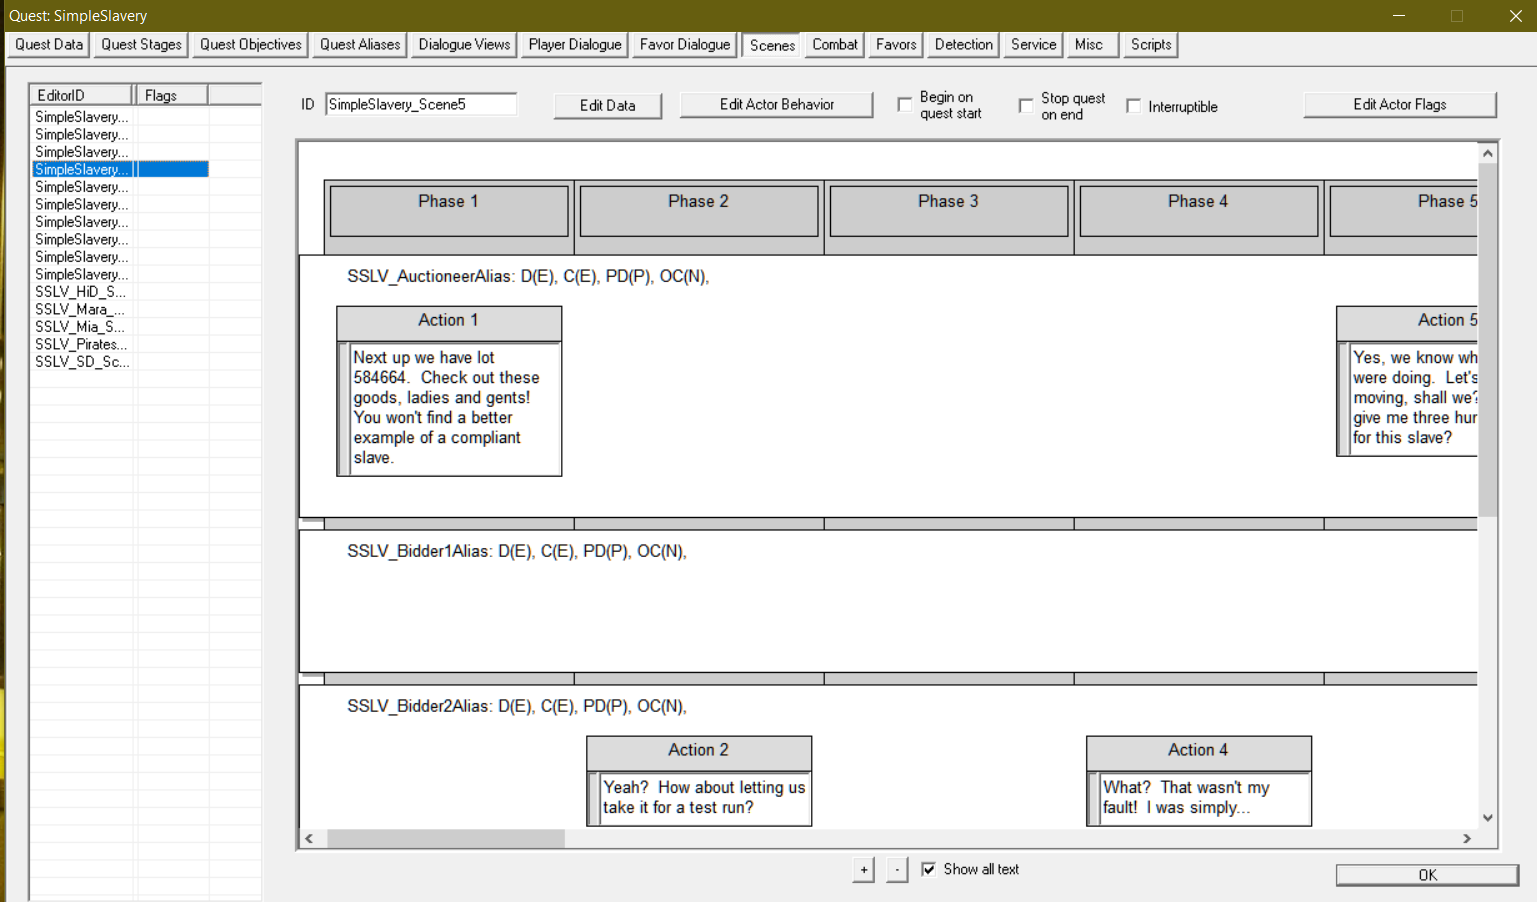Confirm with the OK button
The height and width of the screenshot is (902, 1537).
point(1427,875)
